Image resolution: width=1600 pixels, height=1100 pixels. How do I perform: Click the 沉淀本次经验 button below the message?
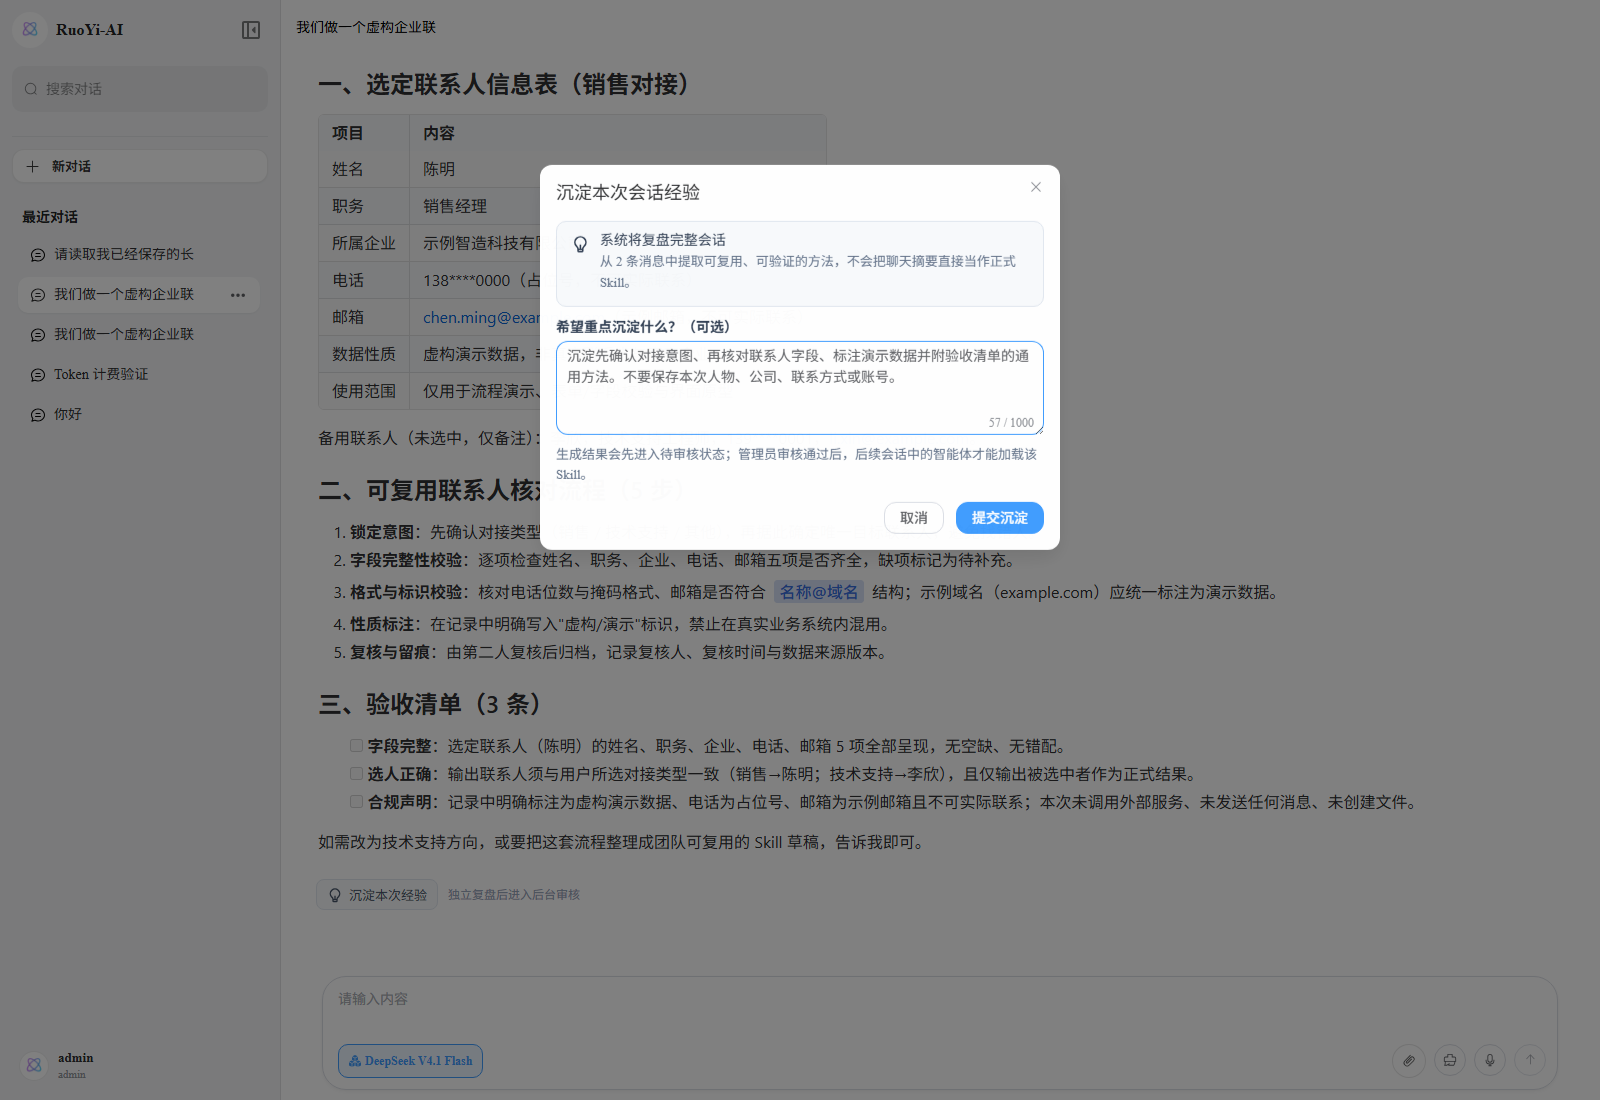(377, 895)
